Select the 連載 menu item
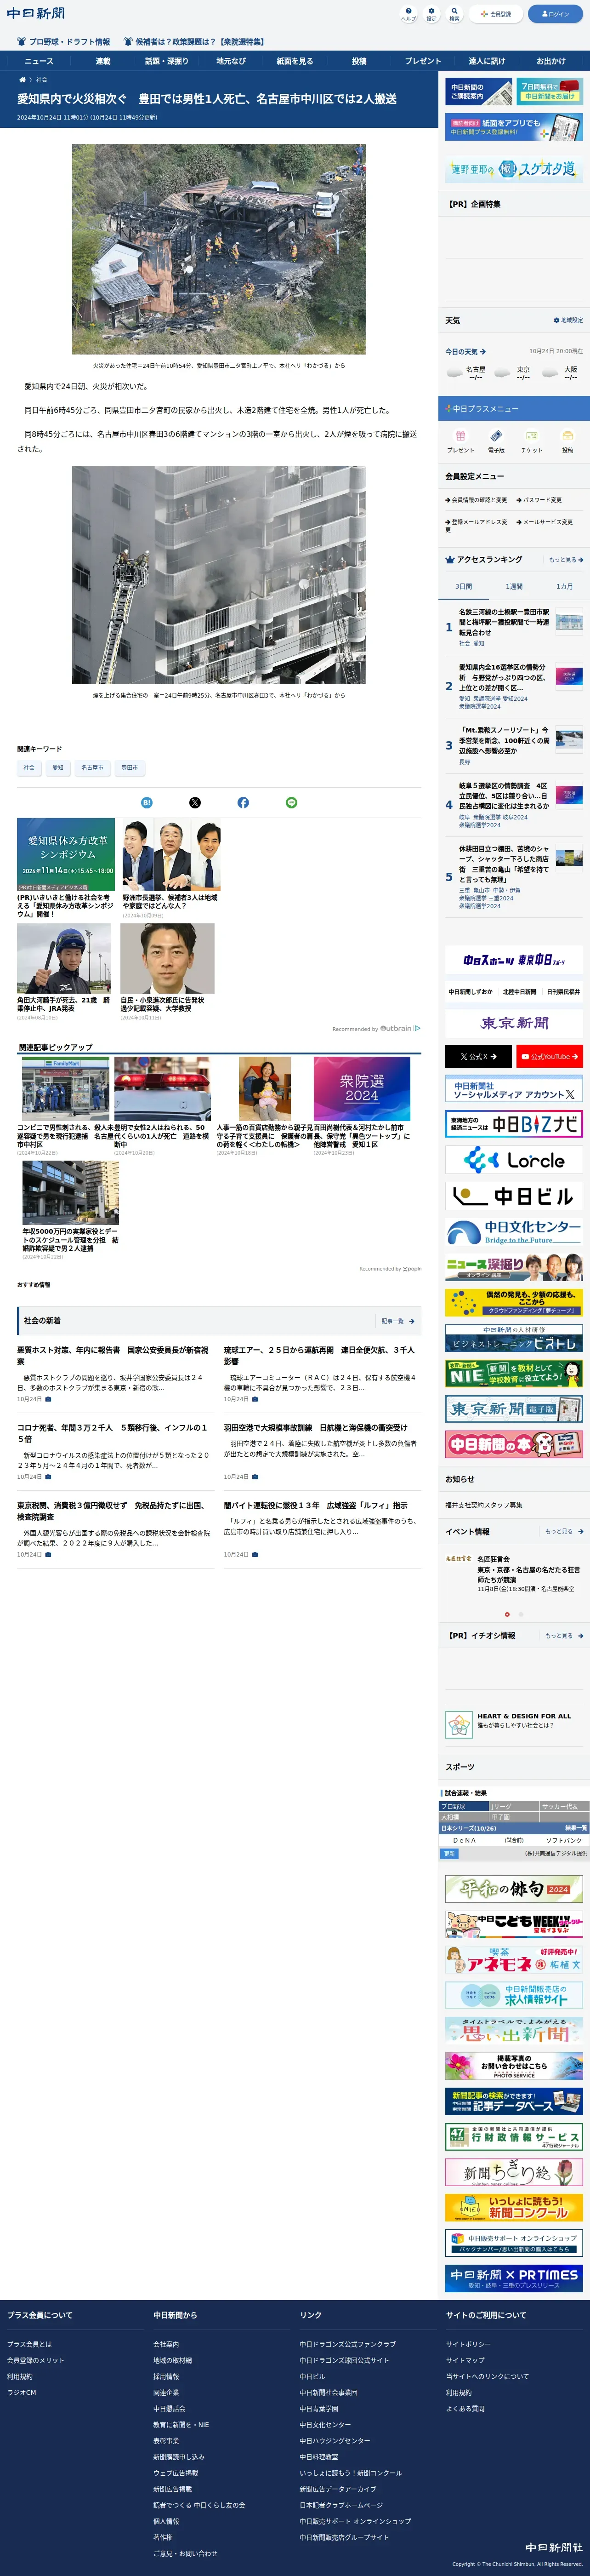Viewport: 590px width, 2576px height. click(103, 61)
